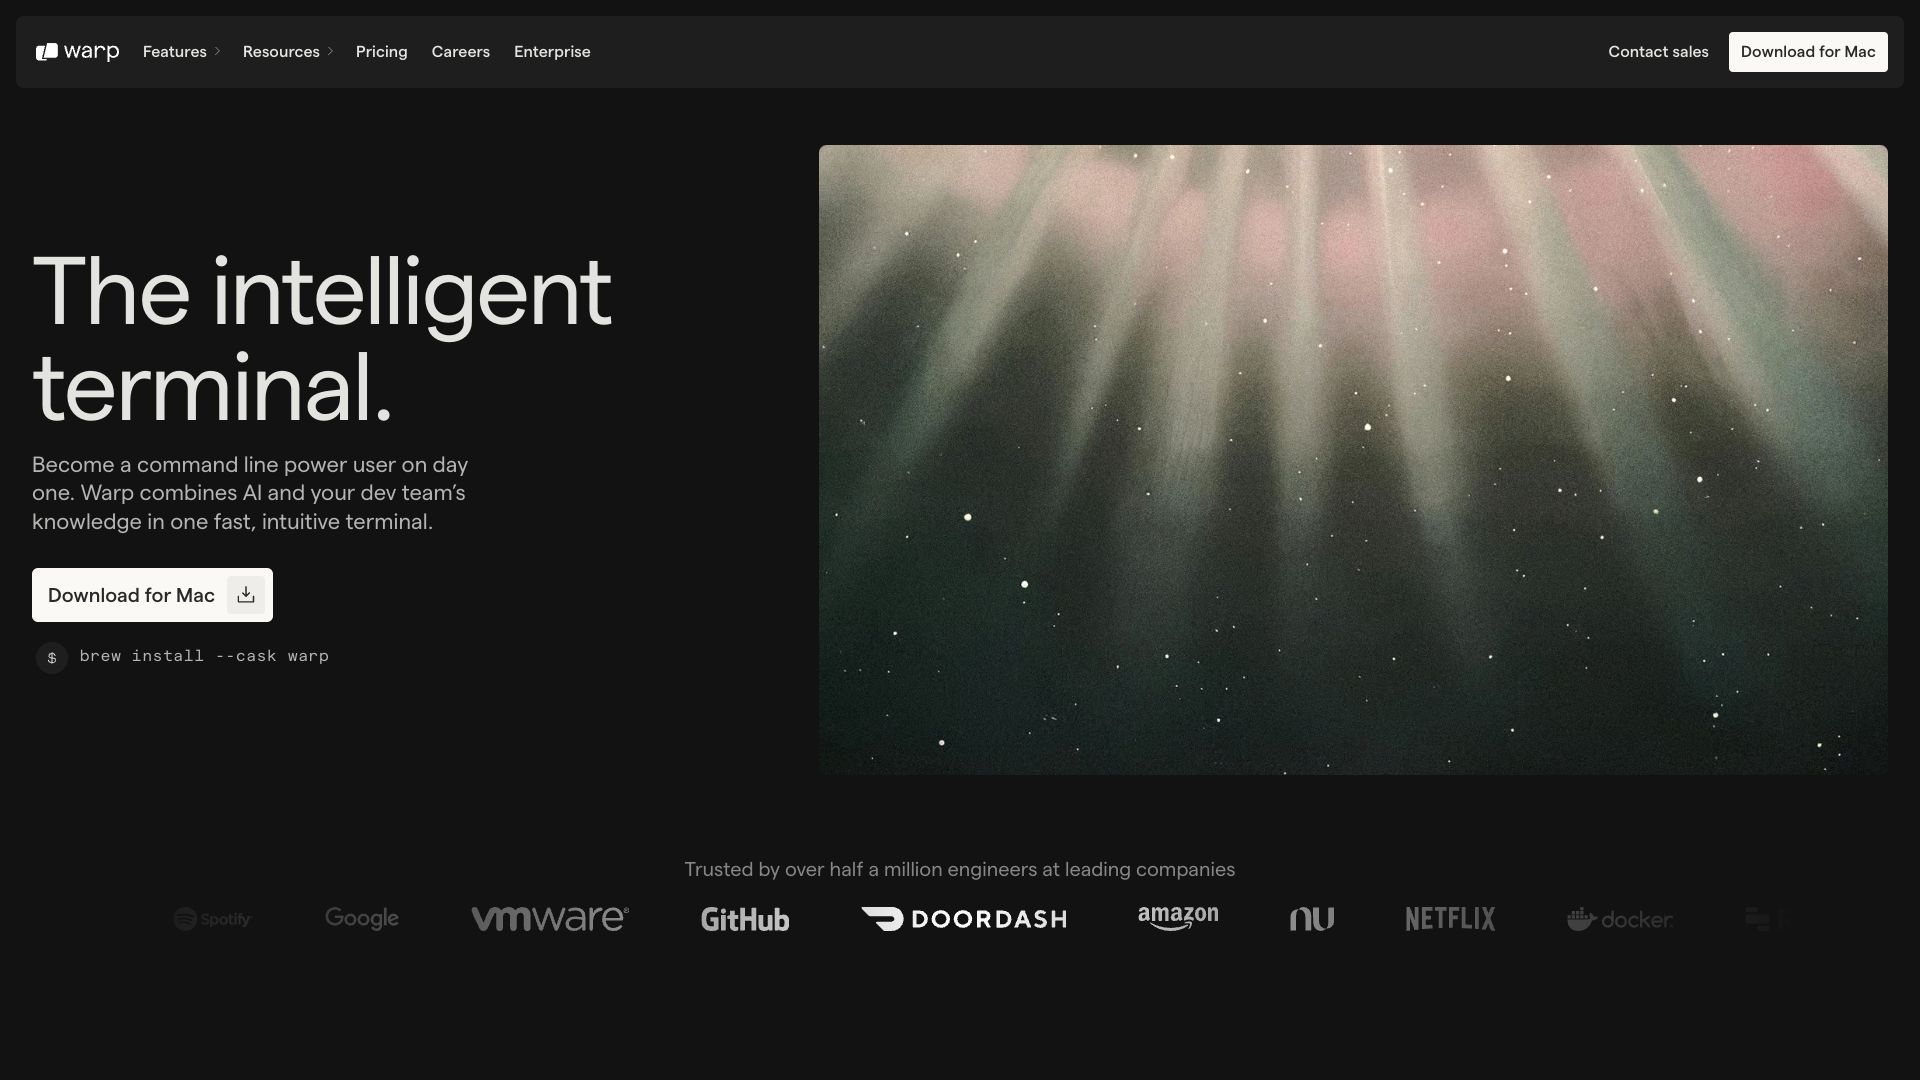Click the GitHub logo
Image resolution: width=1920 pixels, height=1080 pixels.
[x=745, y=919]
